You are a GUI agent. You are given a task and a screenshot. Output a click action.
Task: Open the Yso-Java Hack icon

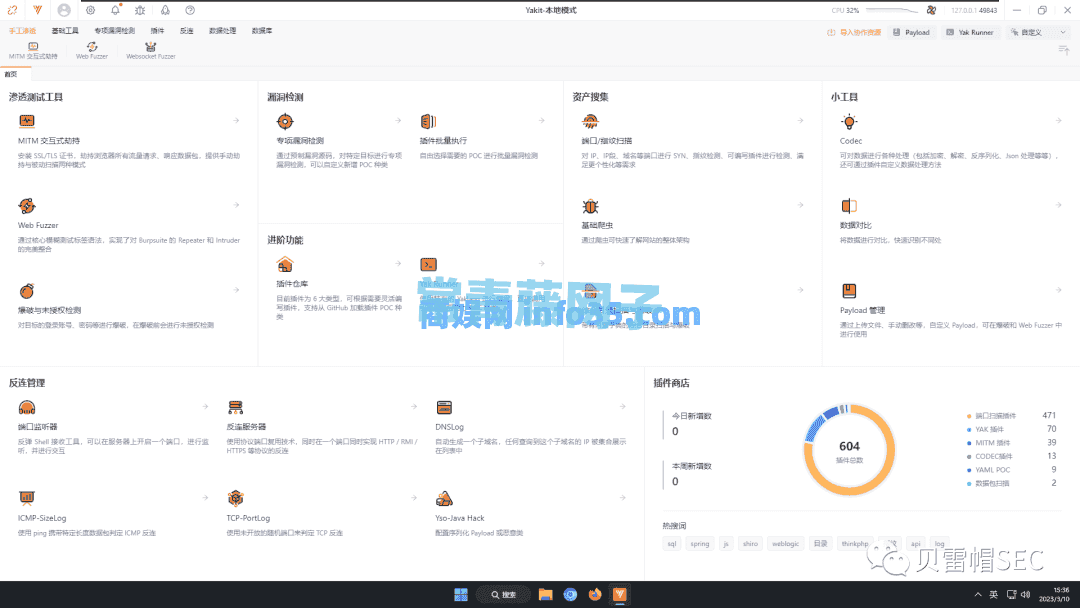(x=444, y=498)
